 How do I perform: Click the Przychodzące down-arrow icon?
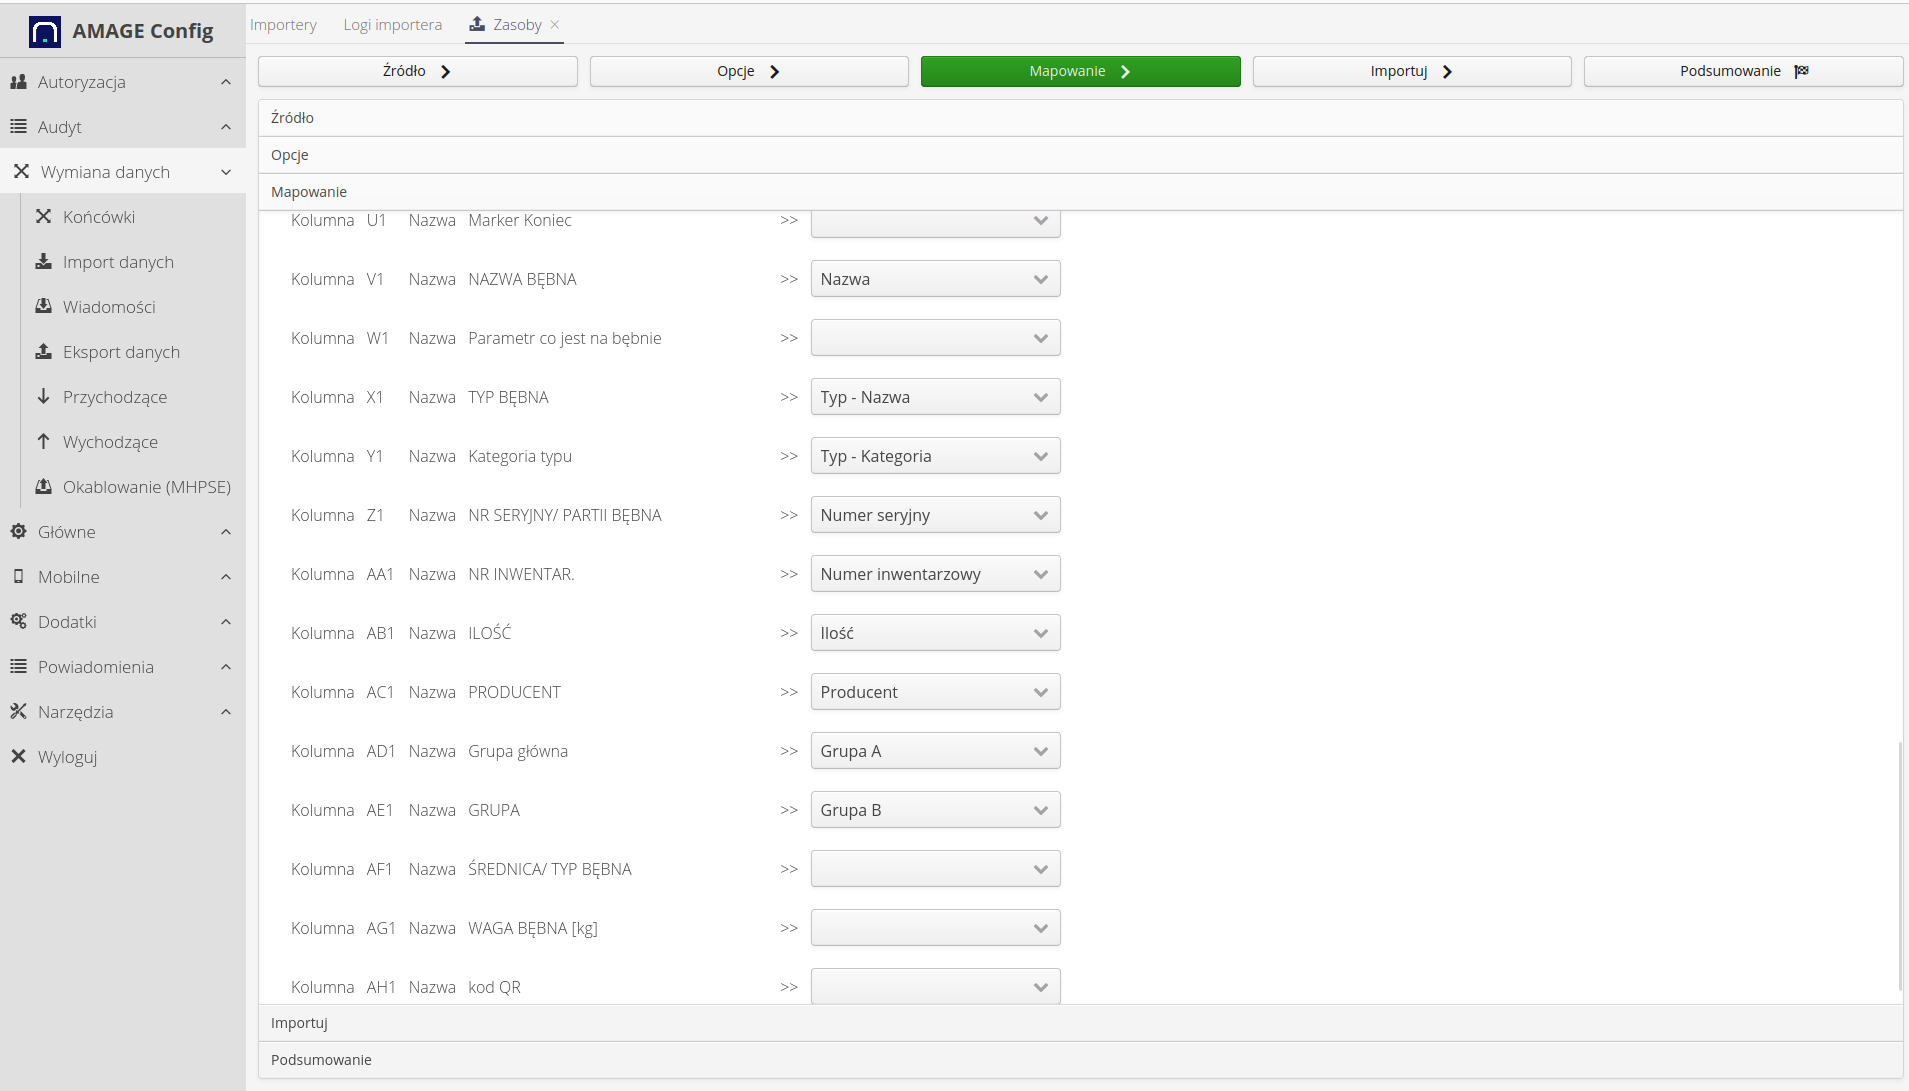[43, 397]
